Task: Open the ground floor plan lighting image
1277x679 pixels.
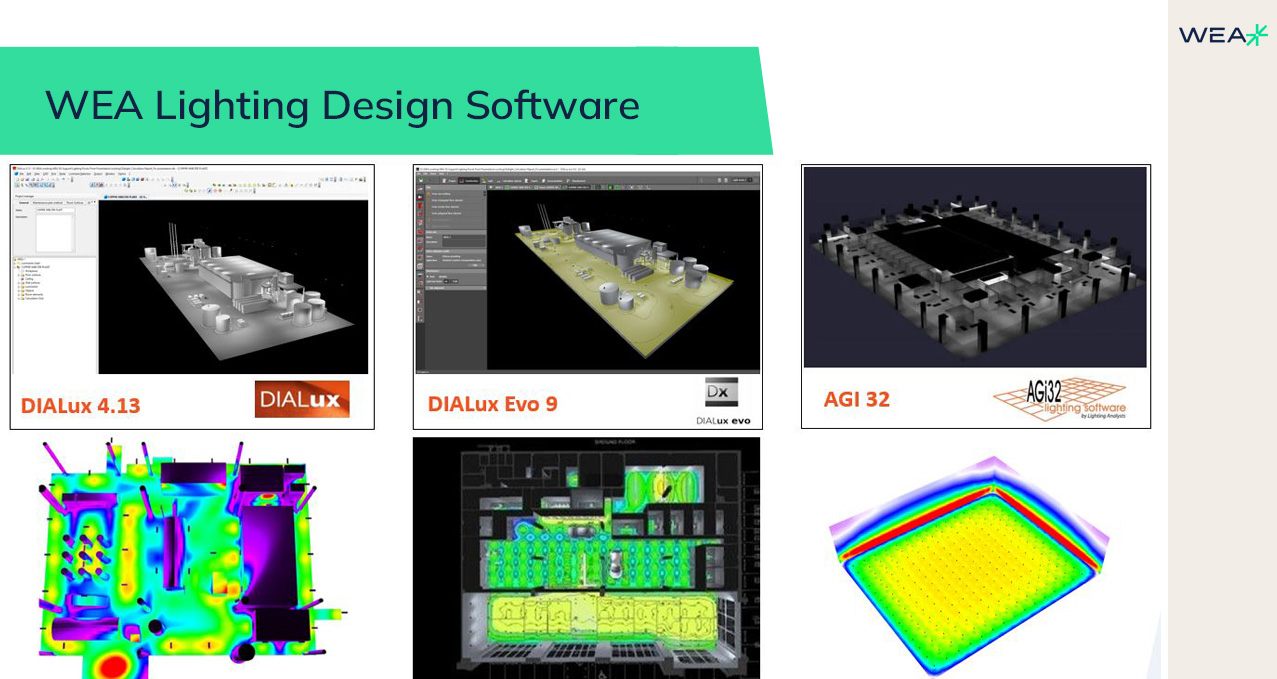Action: pos(586,560)
